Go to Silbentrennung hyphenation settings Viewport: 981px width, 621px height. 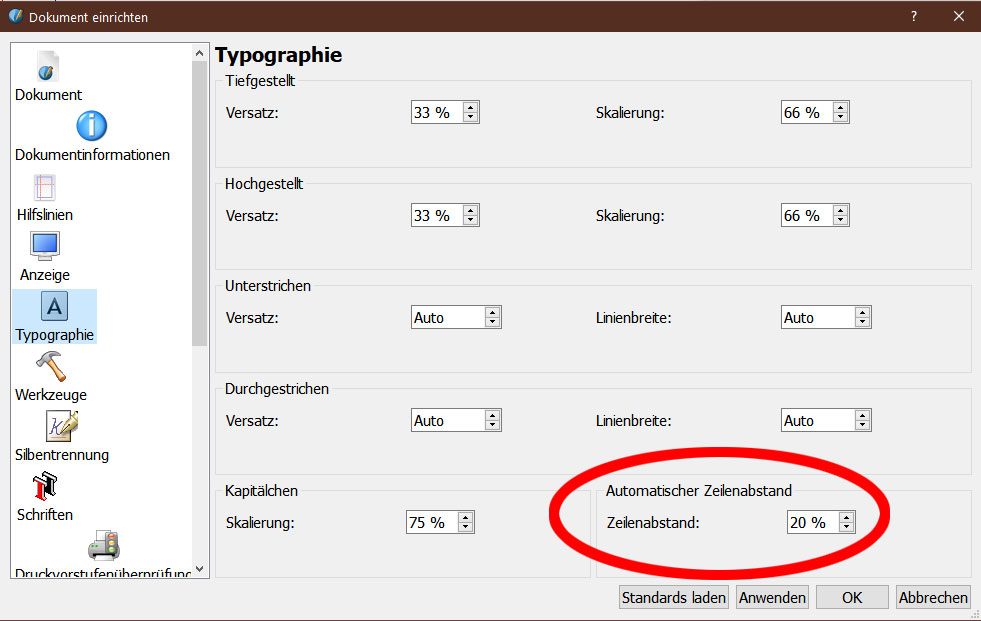click(x=61, y=427)
